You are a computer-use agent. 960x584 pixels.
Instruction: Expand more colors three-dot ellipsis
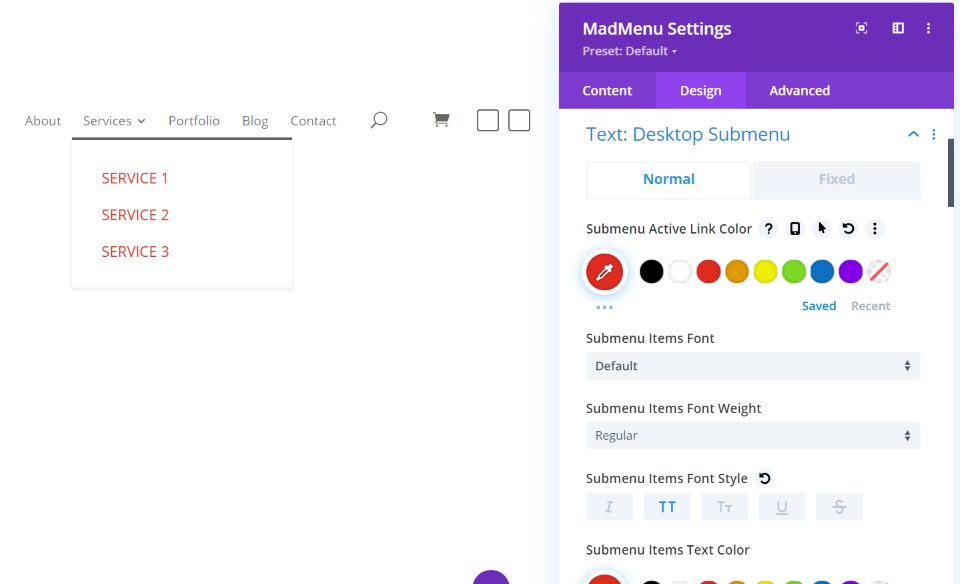coord(604,307)
